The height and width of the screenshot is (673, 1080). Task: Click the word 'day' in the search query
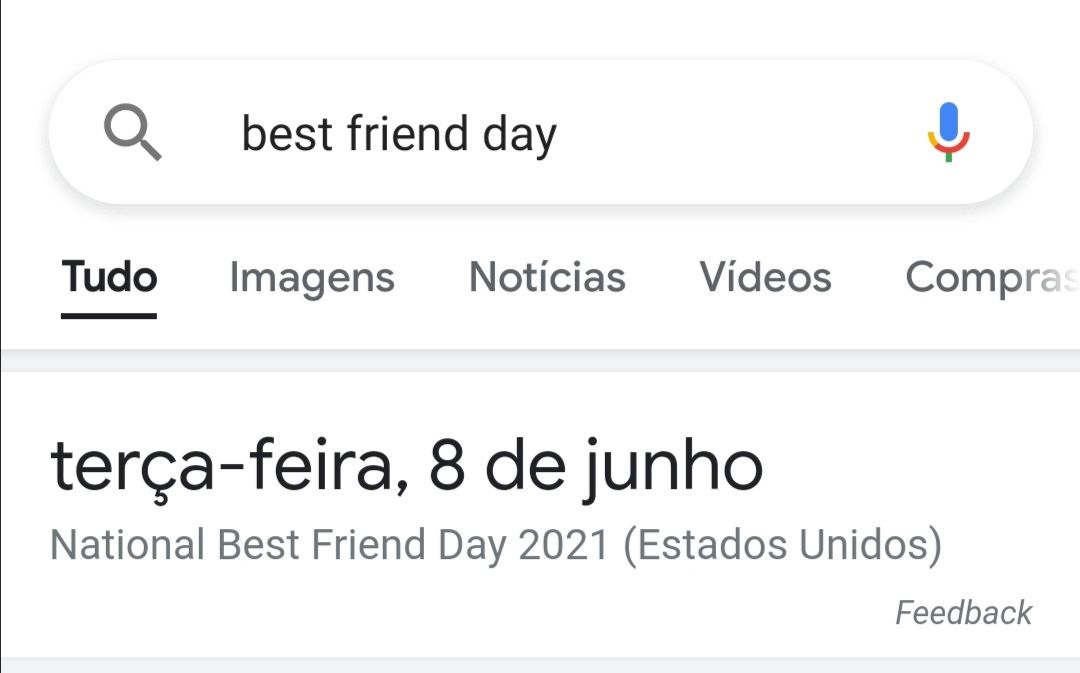[x=519, y=136]
